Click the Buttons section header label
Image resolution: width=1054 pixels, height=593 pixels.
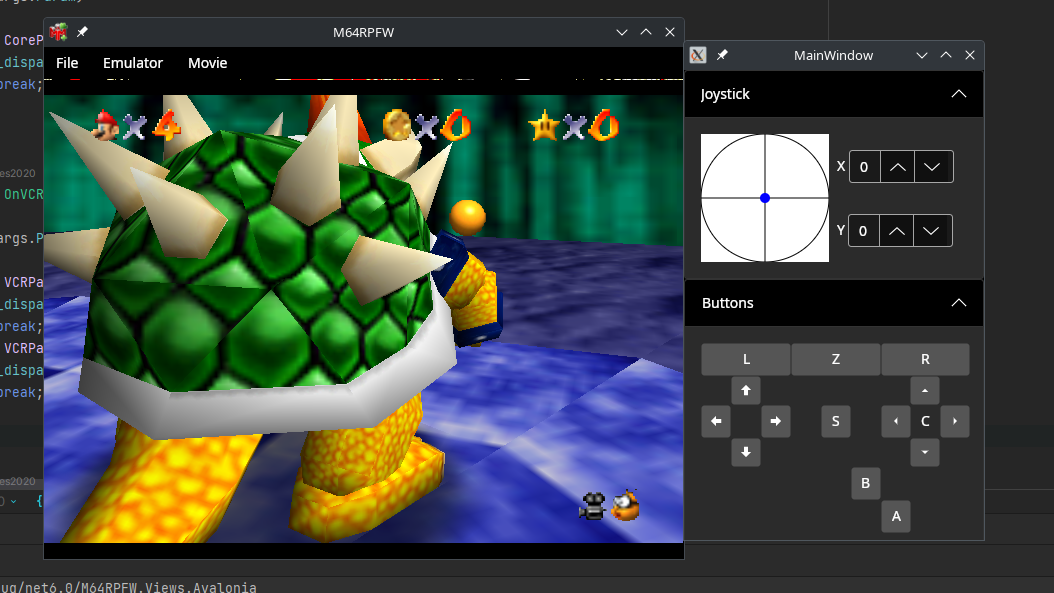(727, 303)
